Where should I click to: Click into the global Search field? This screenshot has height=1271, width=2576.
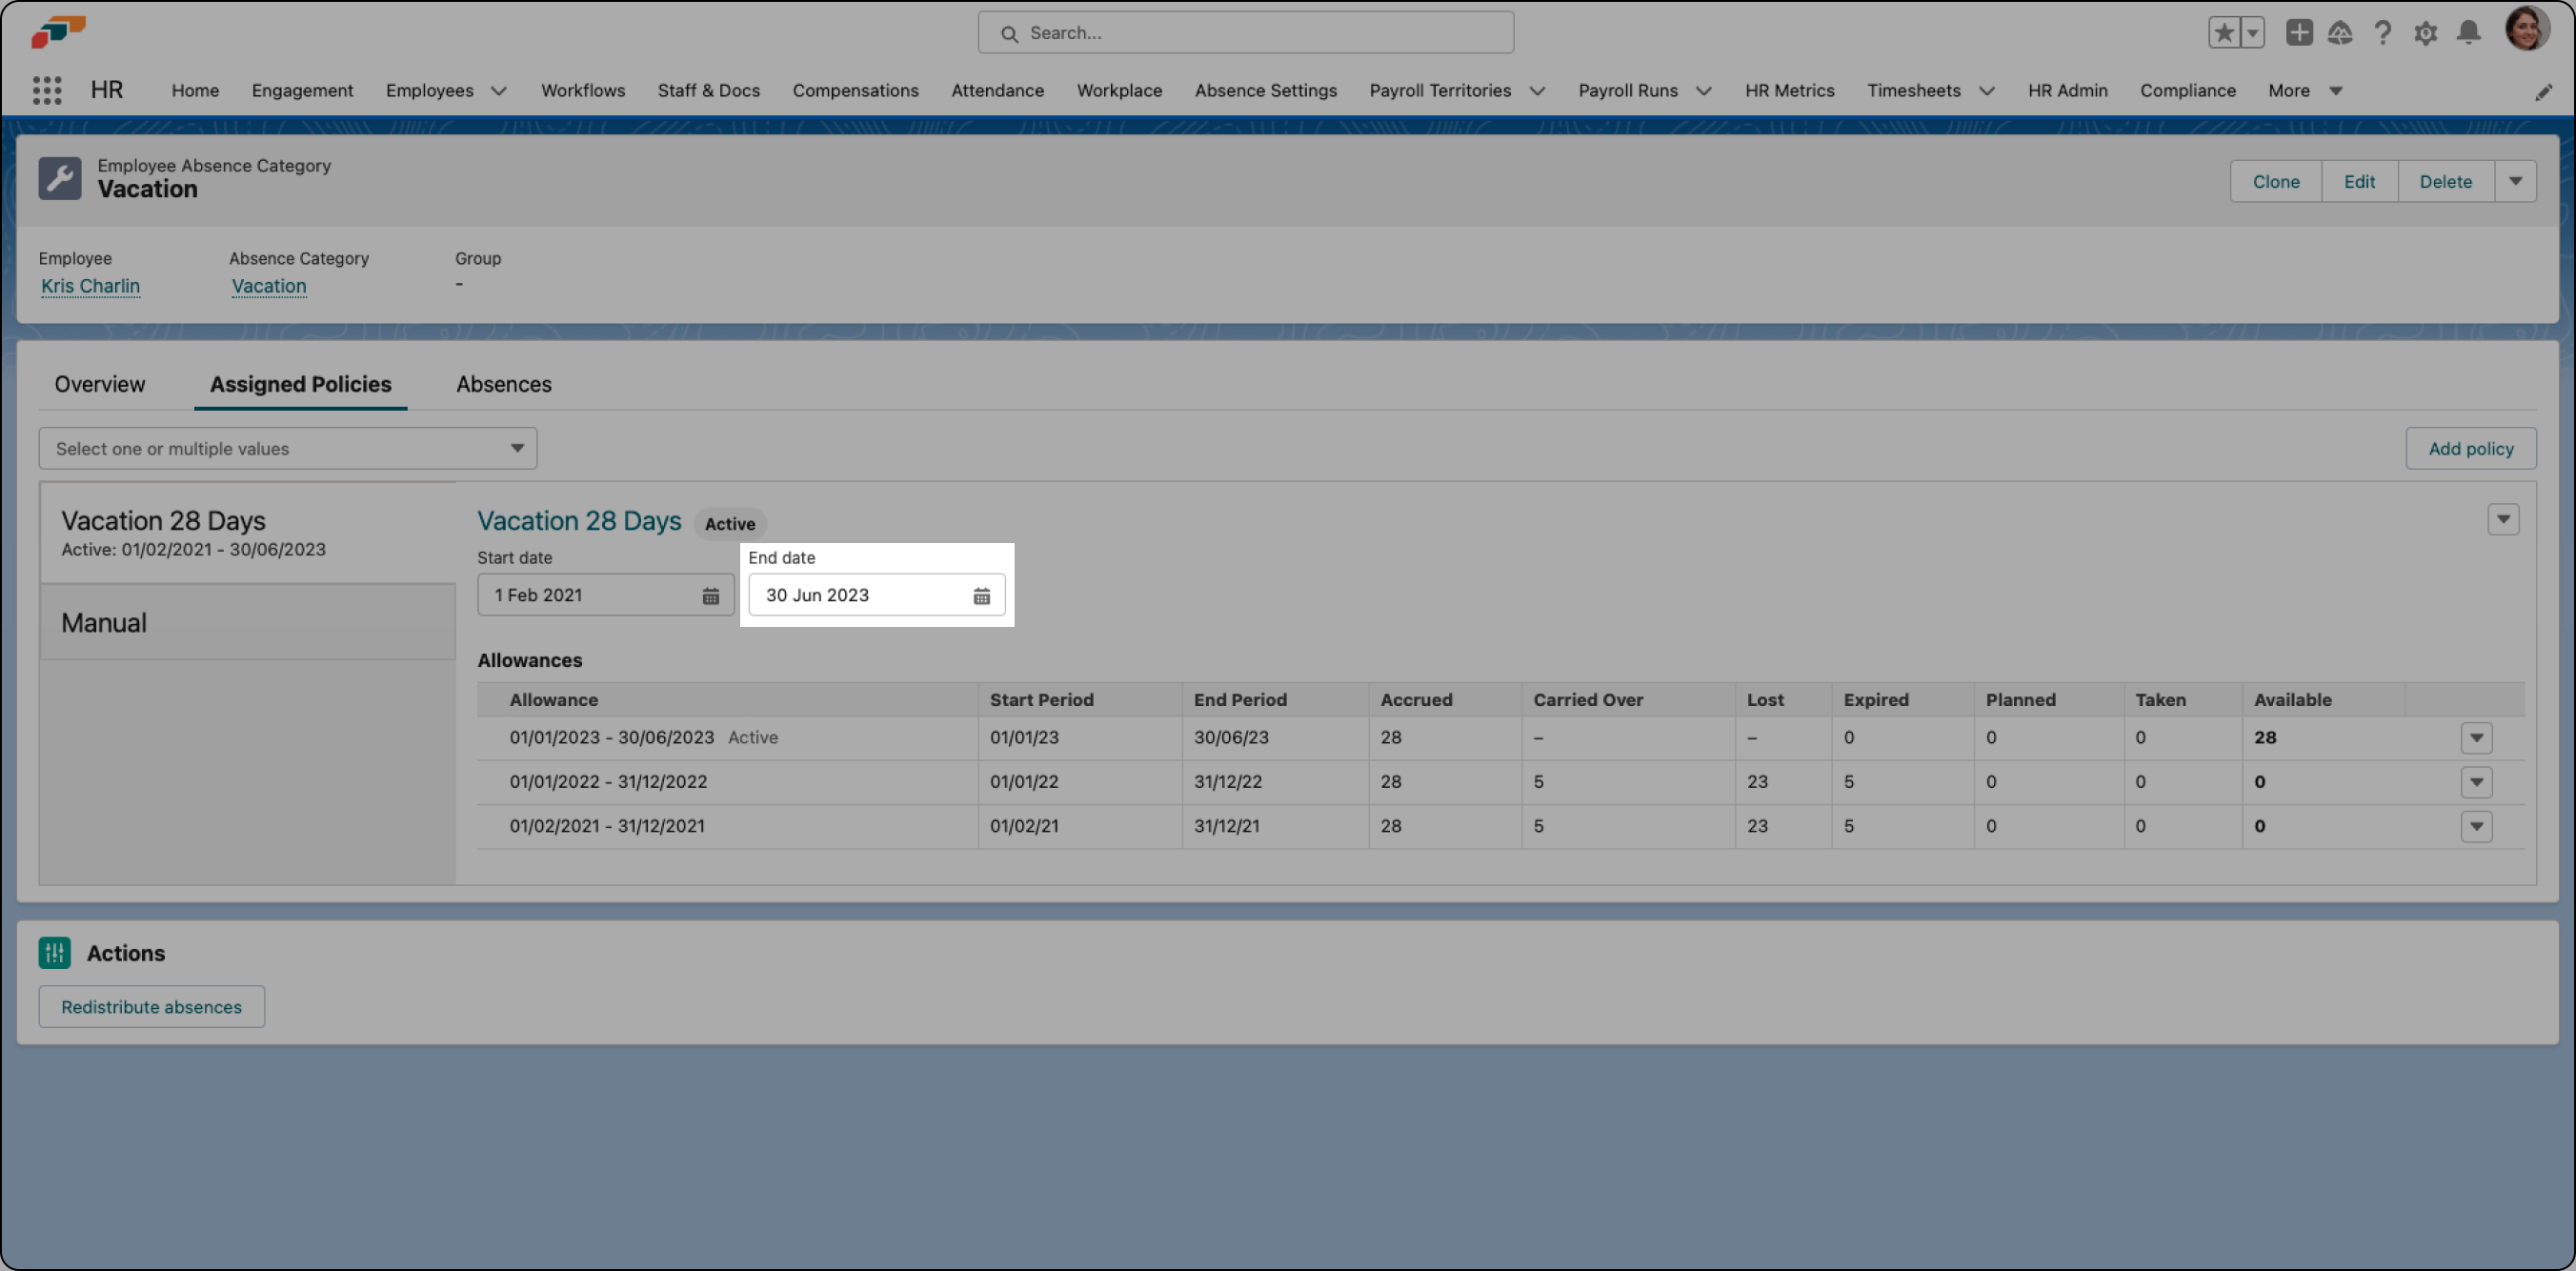click(x=1245, y=33)
